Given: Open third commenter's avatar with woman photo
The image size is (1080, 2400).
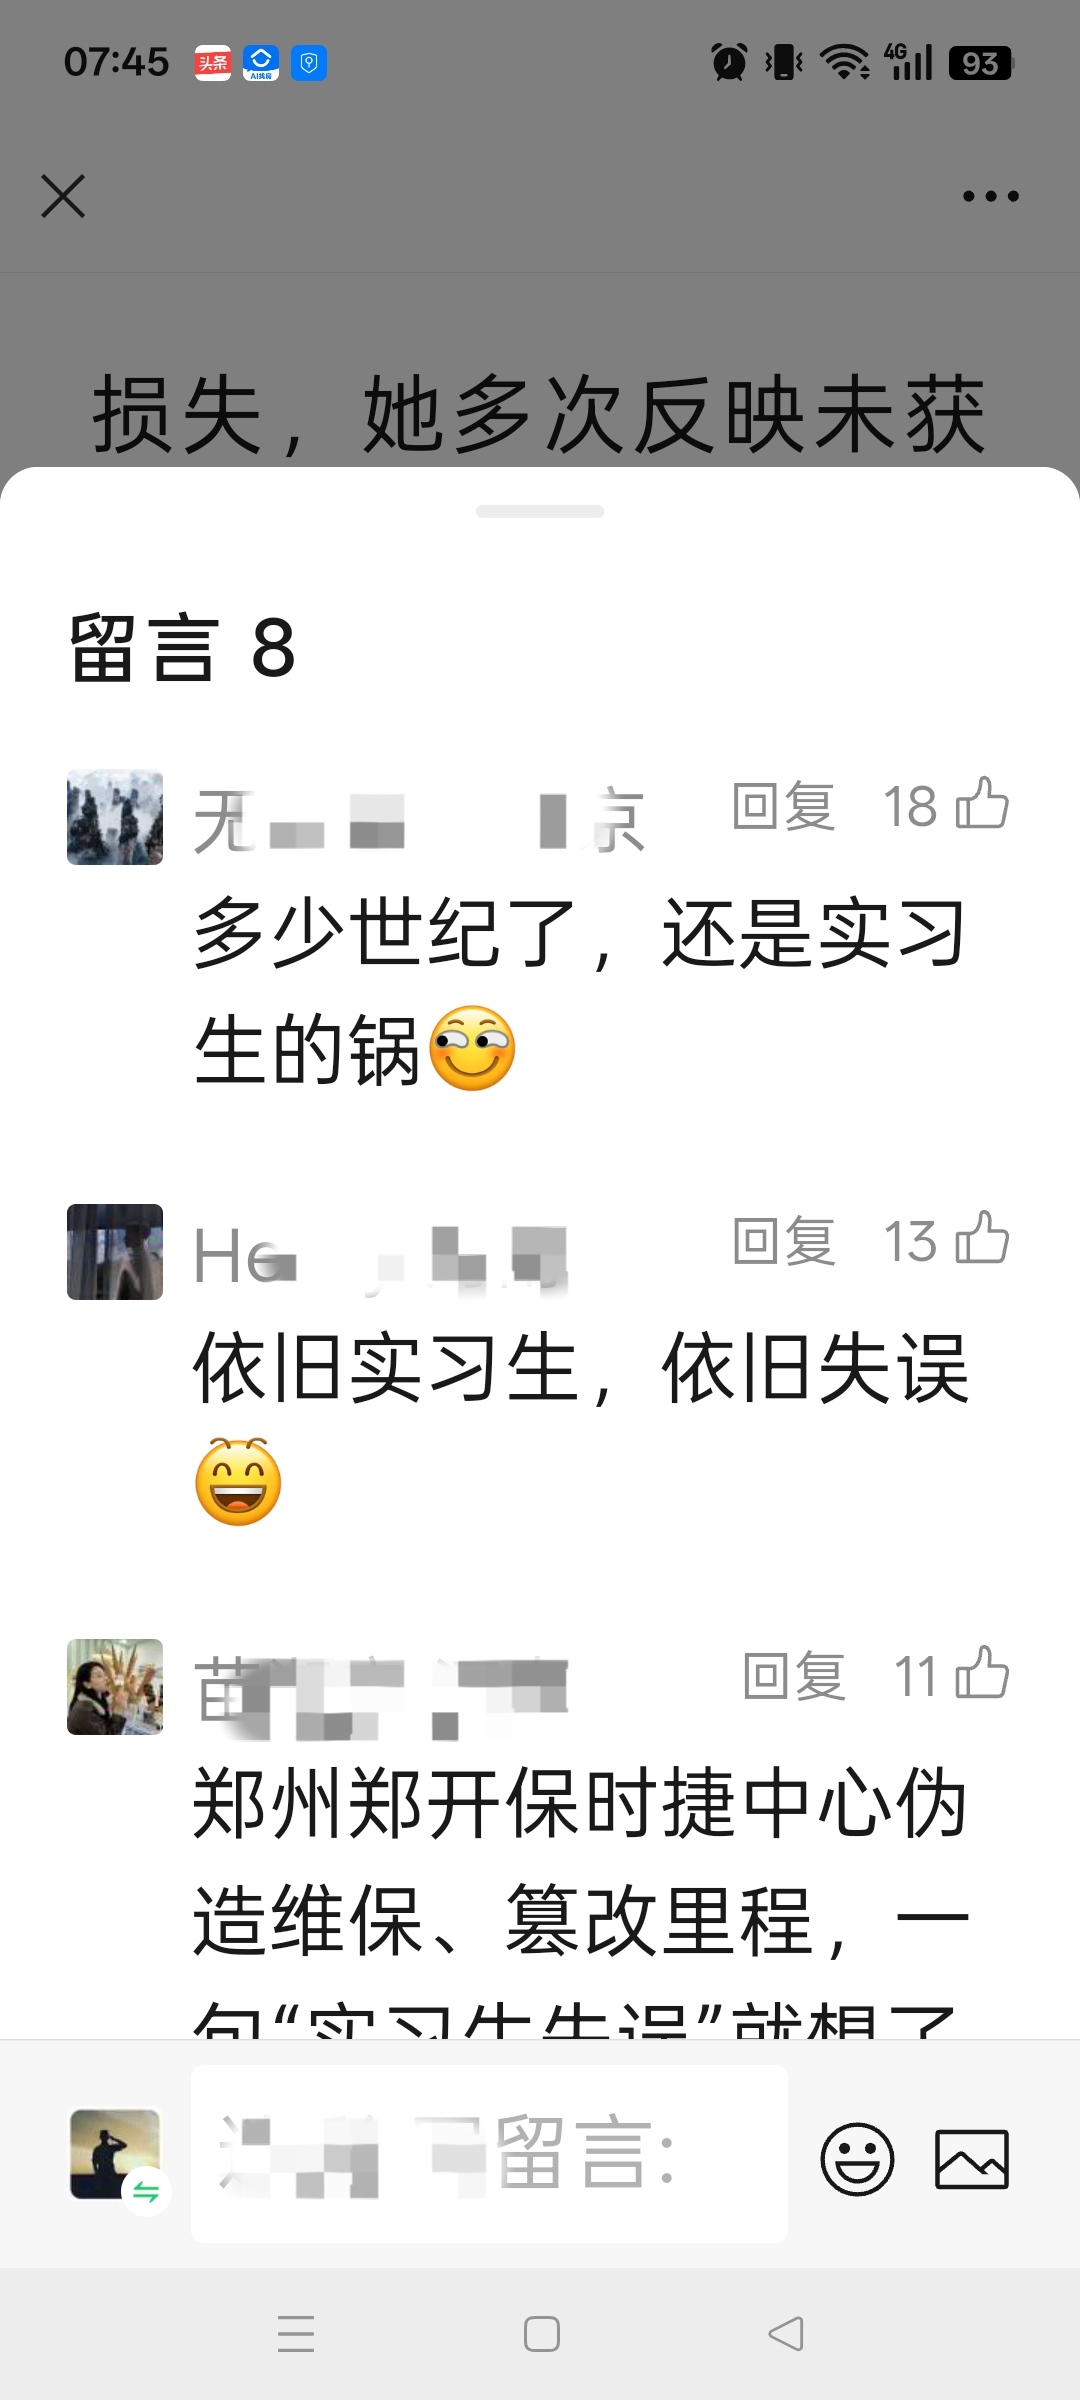Looking at the screenshot, I should click(x=115, y=1687).
